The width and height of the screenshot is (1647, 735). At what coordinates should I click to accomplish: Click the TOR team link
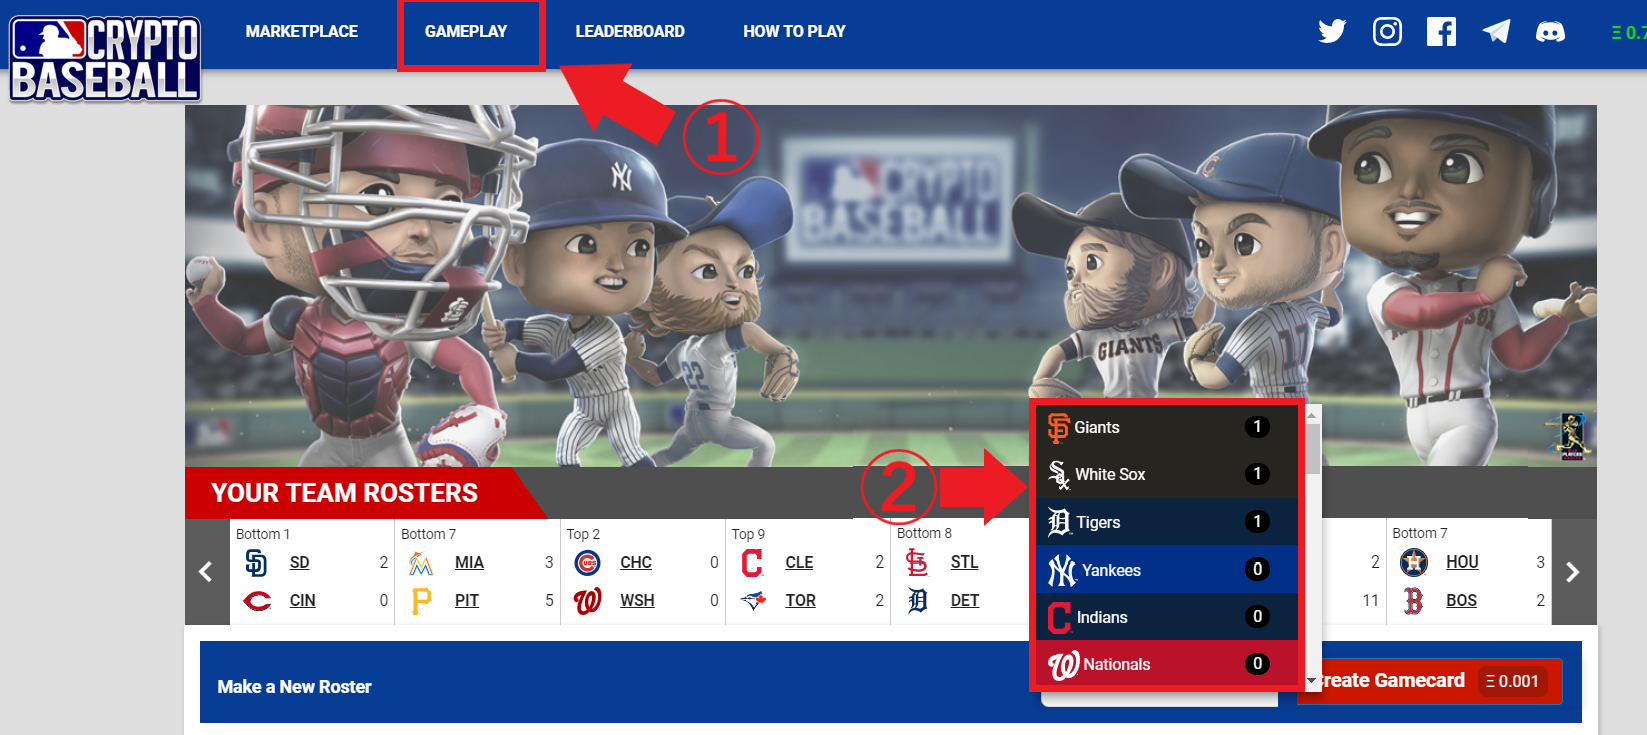click(800, 600)
